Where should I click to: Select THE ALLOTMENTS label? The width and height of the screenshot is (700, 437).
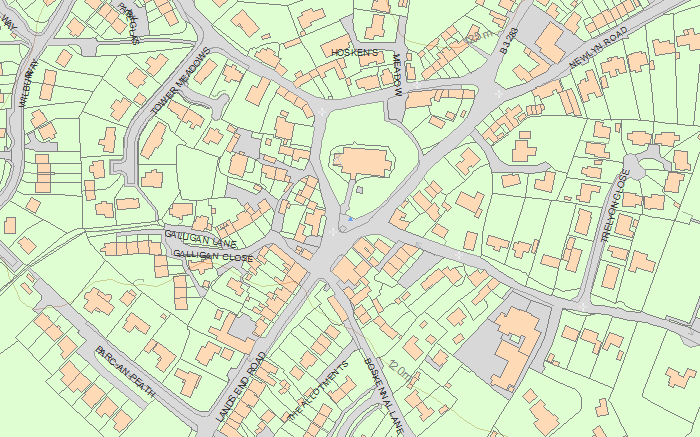tap(317, 391)
